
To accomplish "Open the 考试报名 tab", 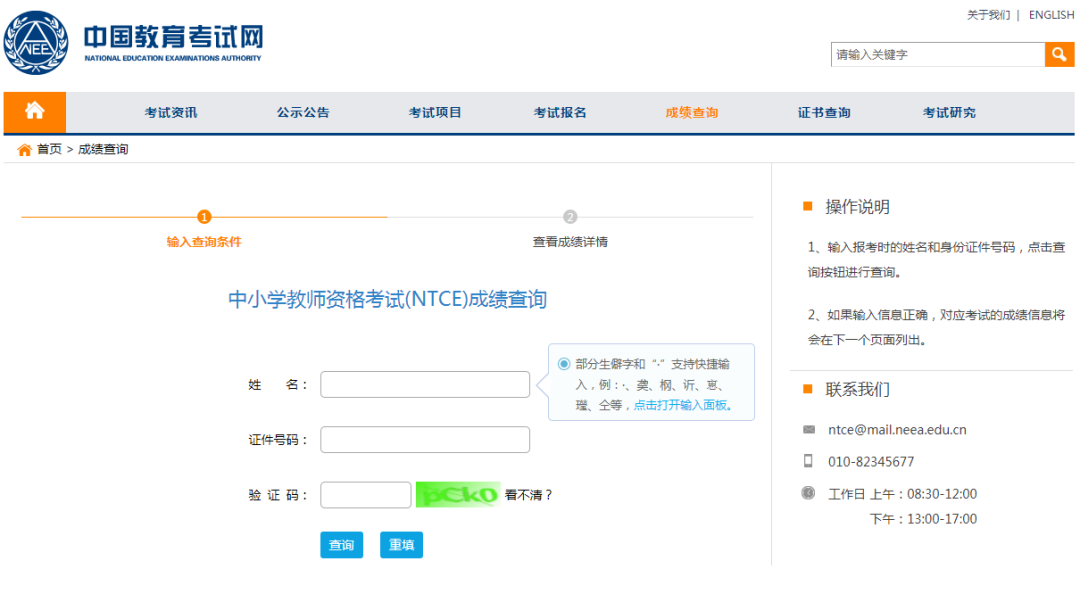I will (x=563, y=112).
